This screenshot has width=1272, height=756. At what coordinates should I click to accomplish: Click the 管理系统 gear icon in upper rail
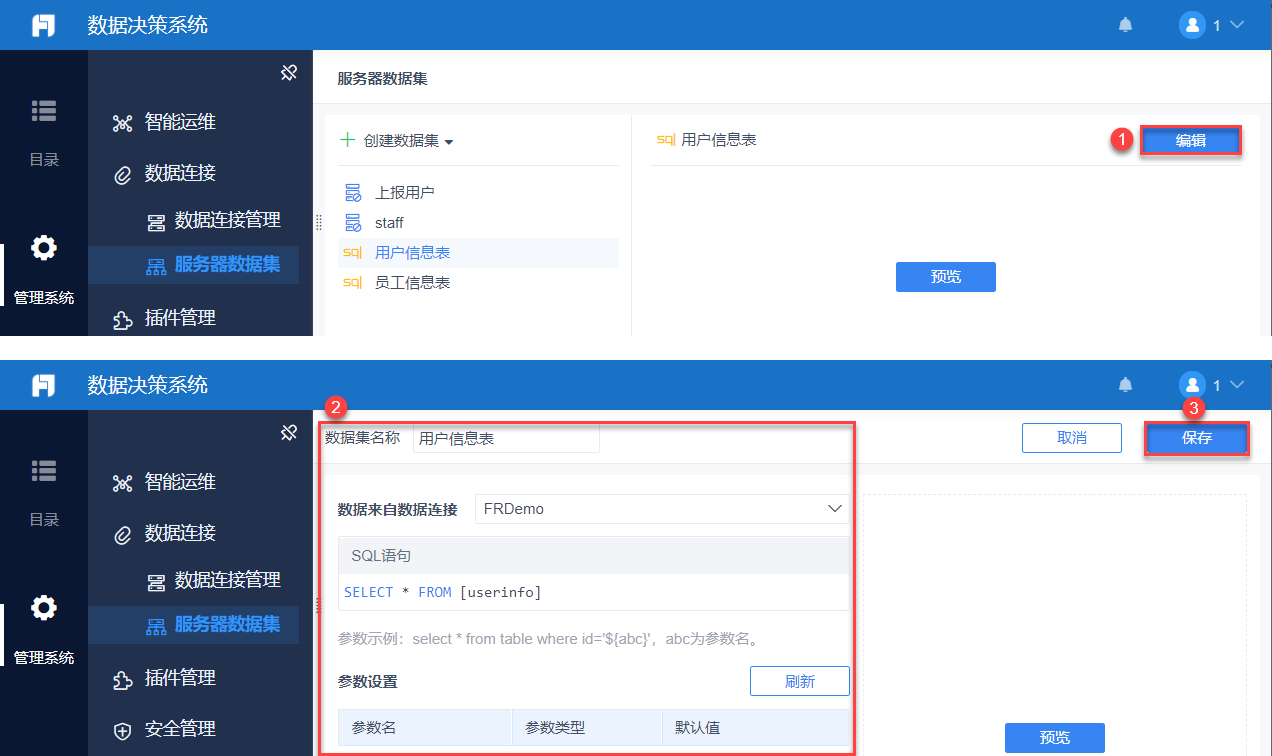[44, 248]
